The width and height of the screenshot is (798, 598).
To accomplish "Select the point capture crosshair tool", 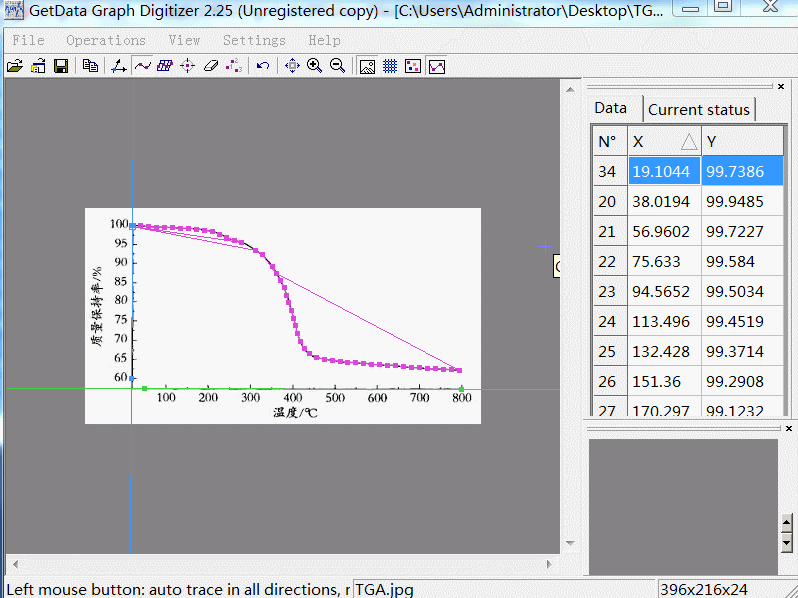I will pos(187,66).
